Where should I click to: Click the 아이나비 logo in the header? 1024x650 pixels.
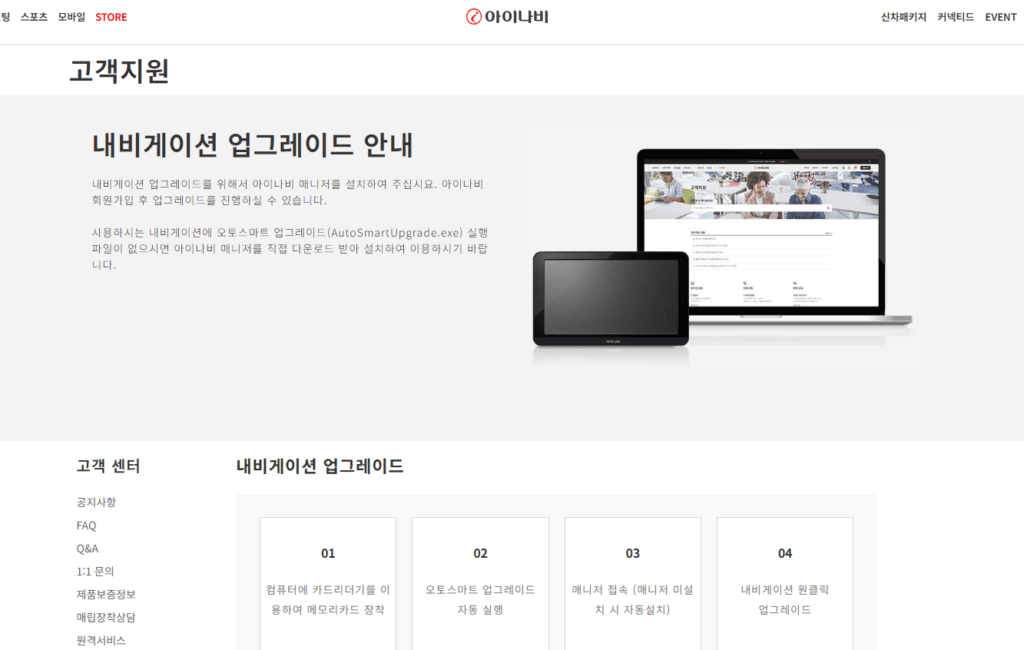507,16
